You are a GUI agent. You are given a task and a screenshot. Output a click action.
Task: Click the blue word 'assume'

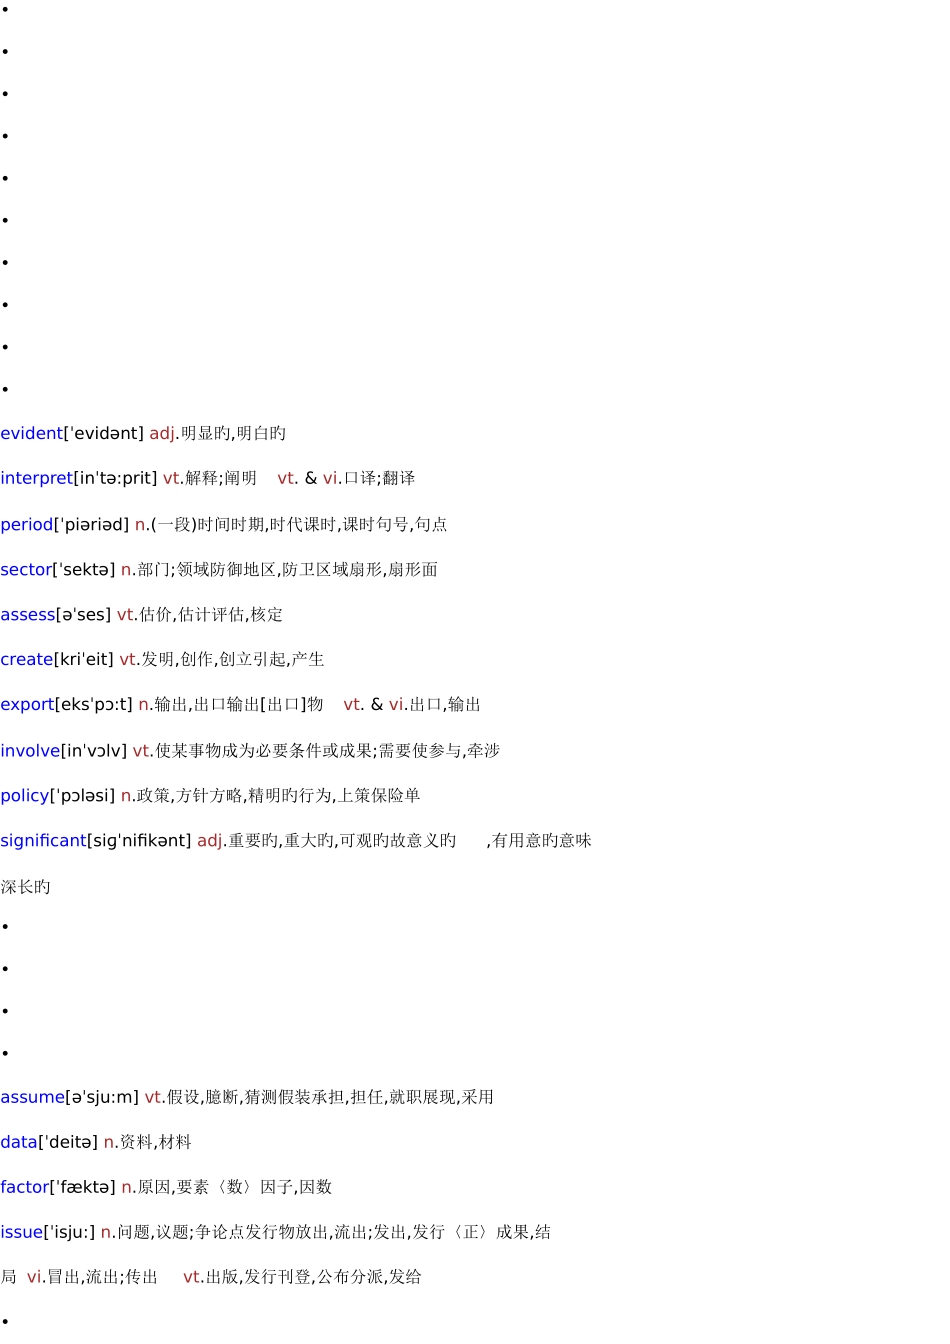[x=32, y=1097]
